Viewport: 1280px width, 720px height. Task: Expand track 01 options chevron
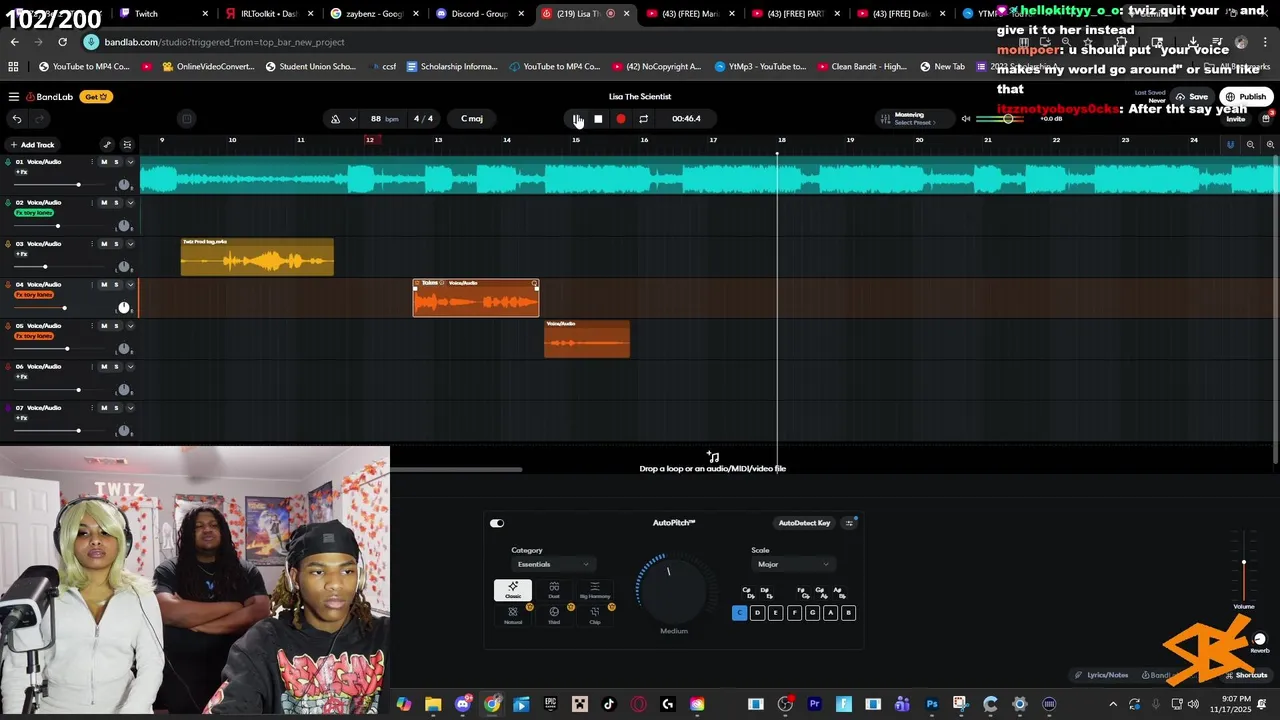coord(130,162)
